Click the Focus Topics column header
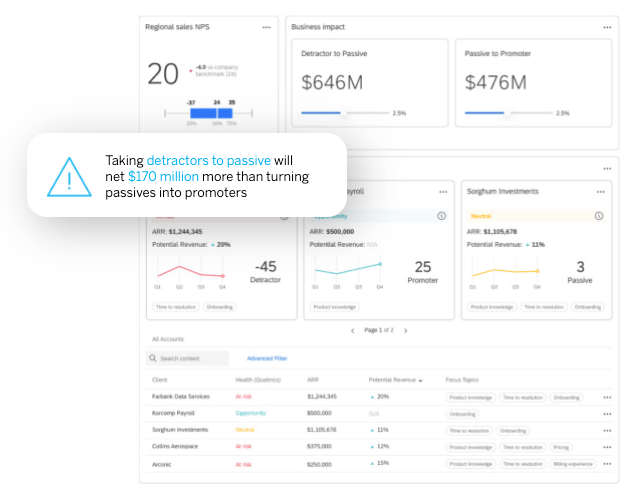This screenshot has width=634, height=498. 462,380
